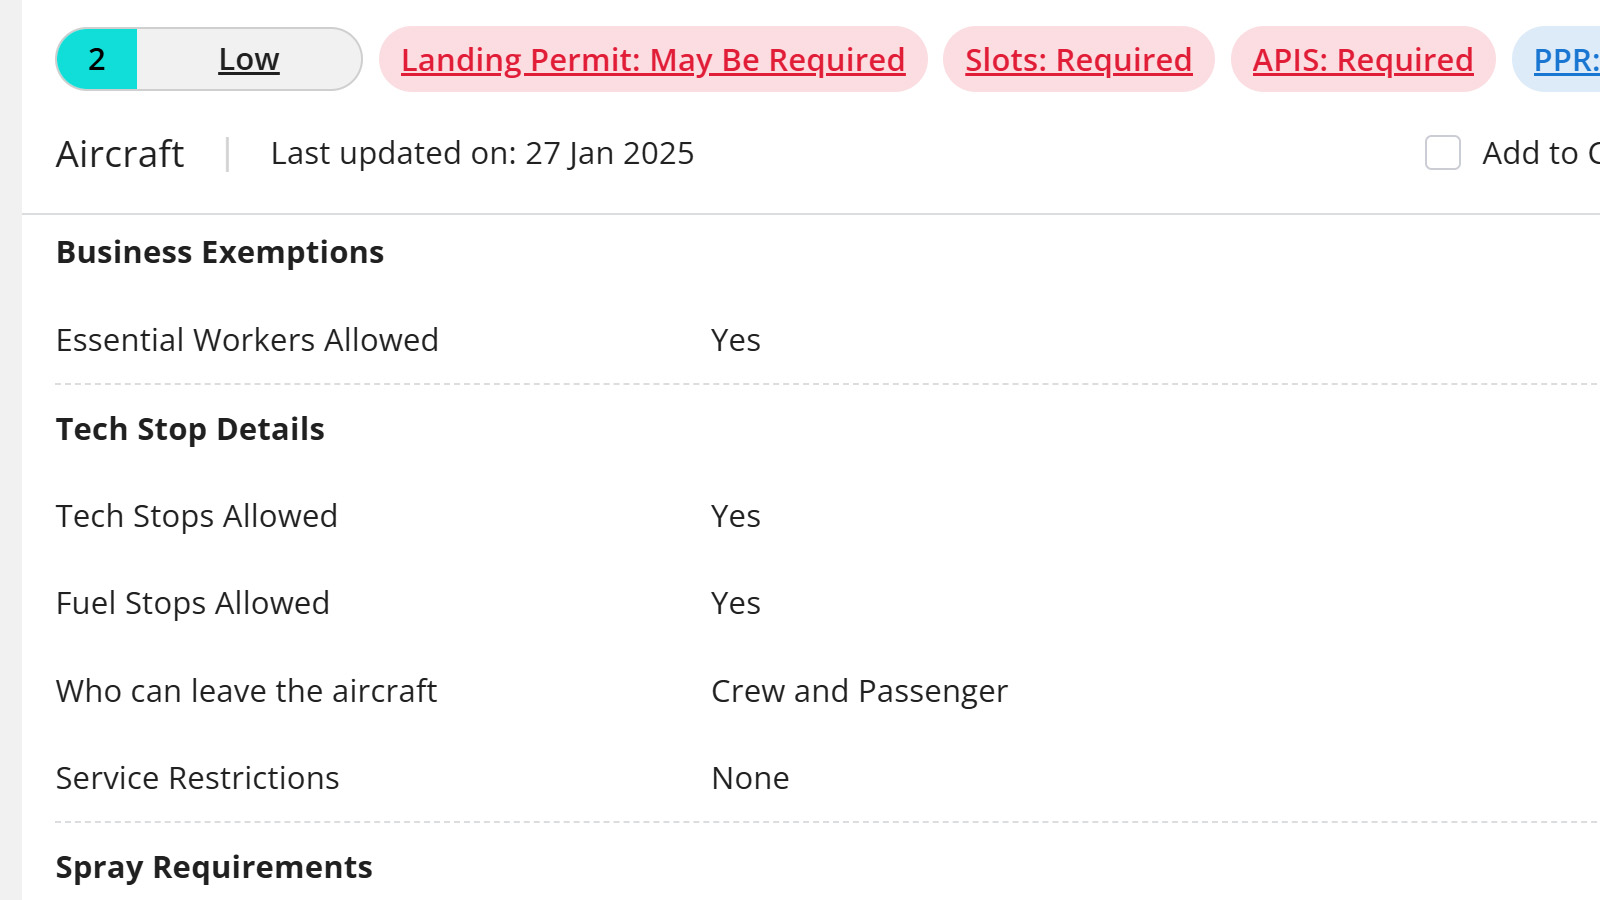Tick the Add to checkbox
The width and height of the screenshot is (1600, 900).
(1442, 153)
